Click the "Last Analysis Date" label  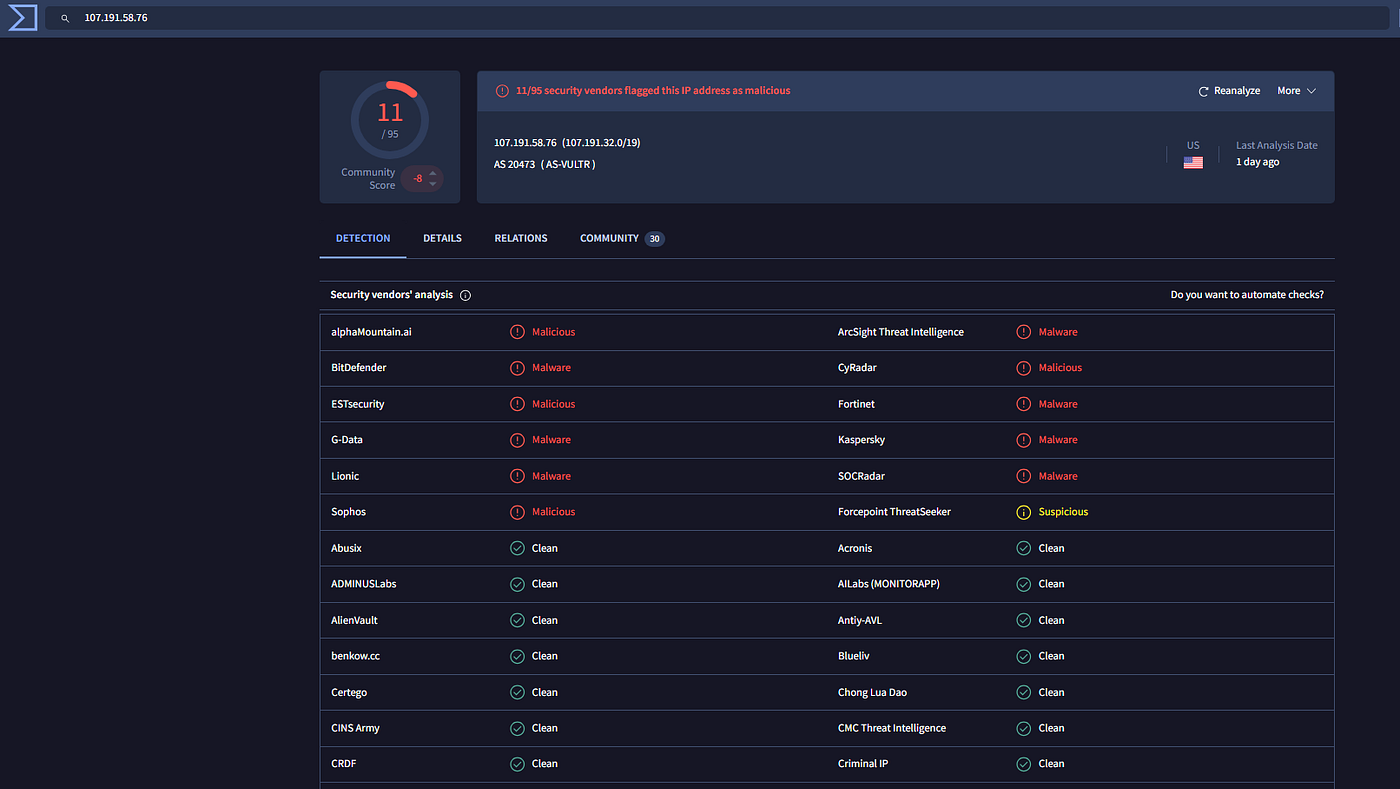[1277, 145]
